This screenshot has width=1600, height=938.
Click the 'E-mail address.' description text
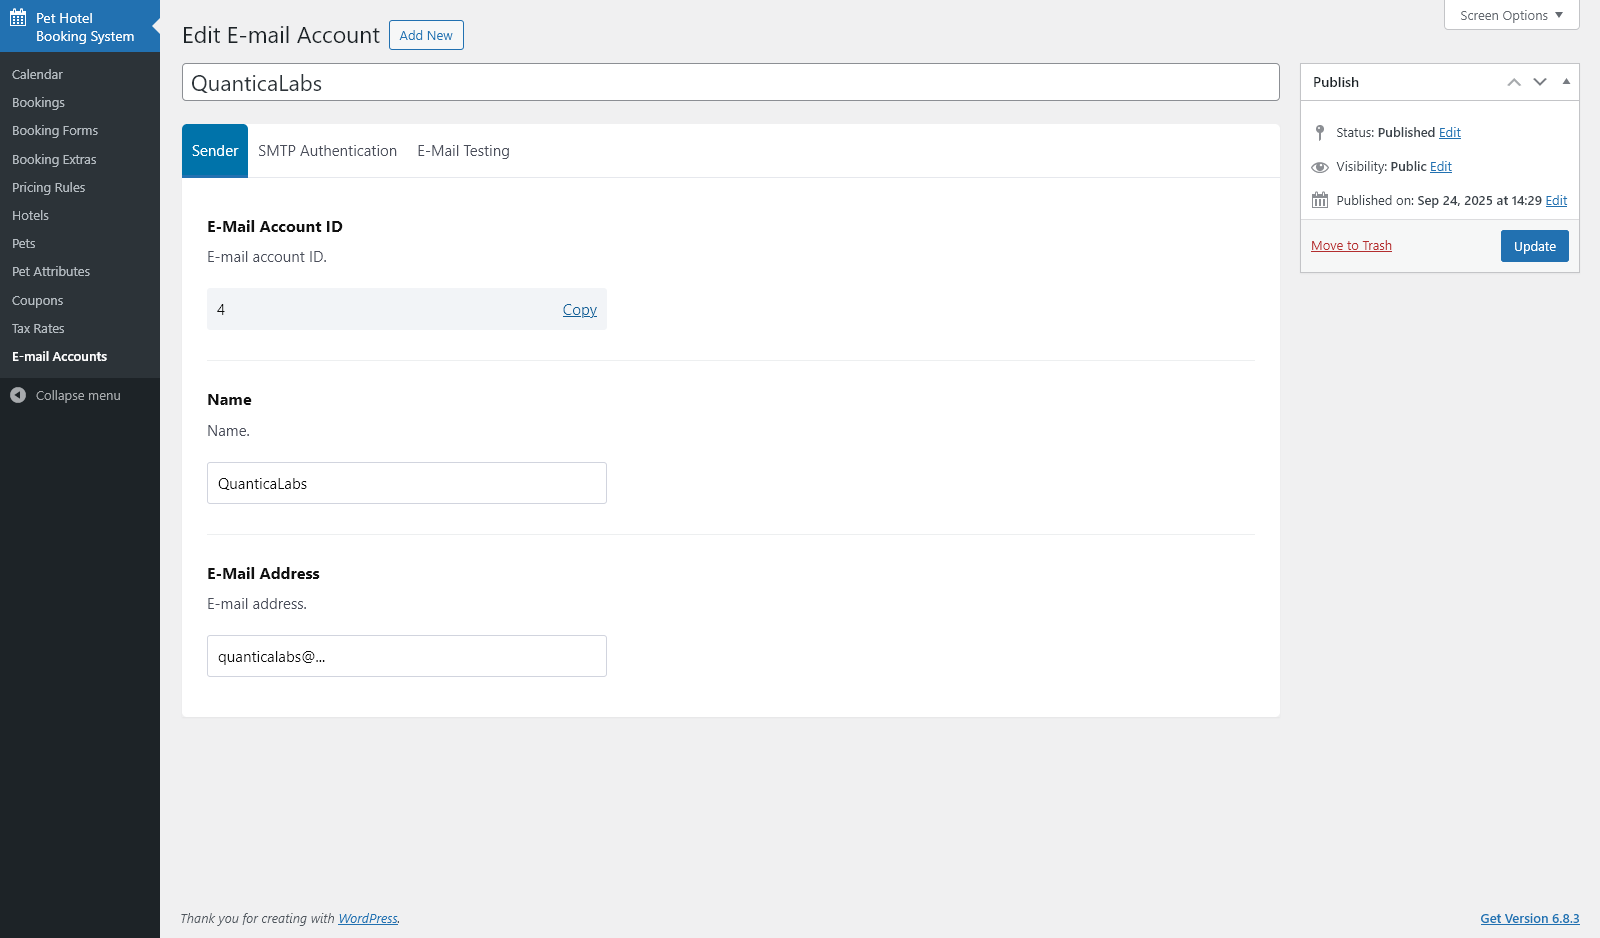(257, 604)
